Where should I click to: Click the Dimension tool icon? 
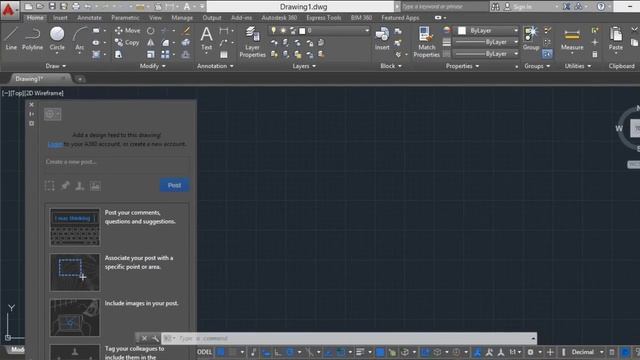224,31
